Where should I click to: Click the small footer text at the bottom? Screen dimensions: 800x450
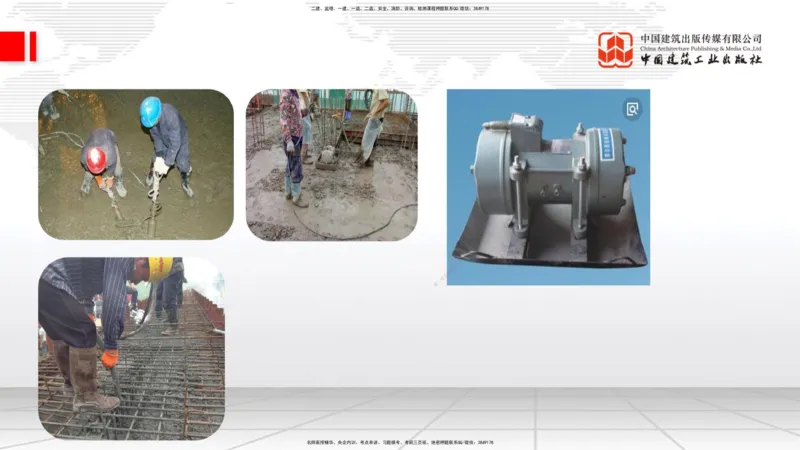tap(400, 442)
